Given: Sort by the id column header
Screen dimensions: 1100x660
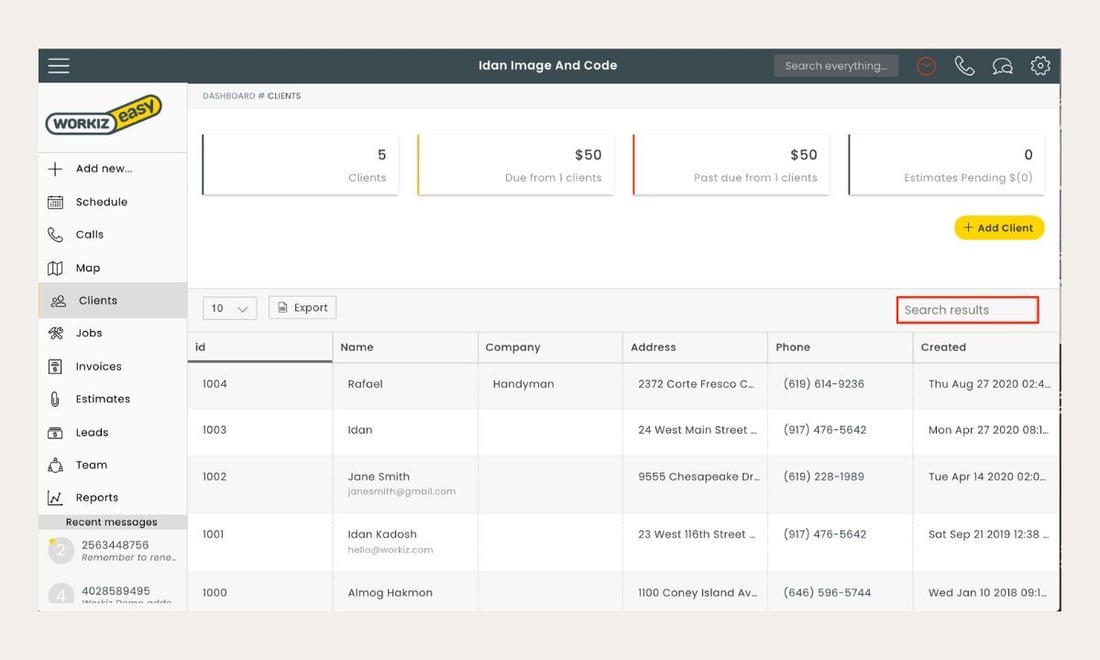Looking at the screenshot, I should [260, 347].
